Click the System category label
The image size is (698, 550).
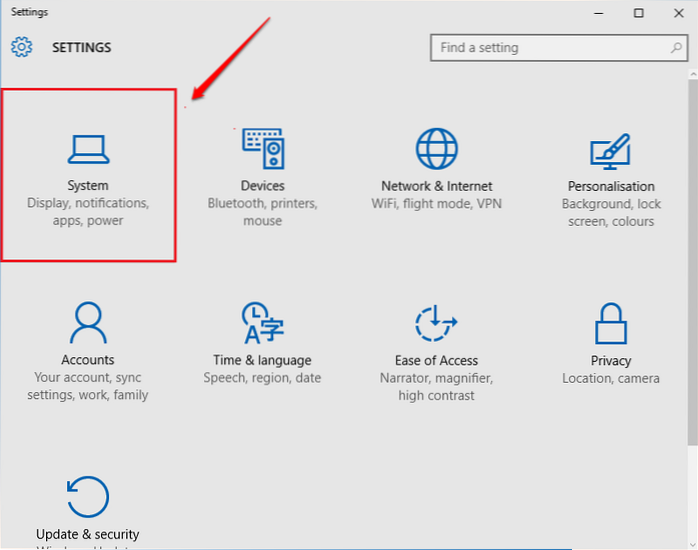pos(88,186)
